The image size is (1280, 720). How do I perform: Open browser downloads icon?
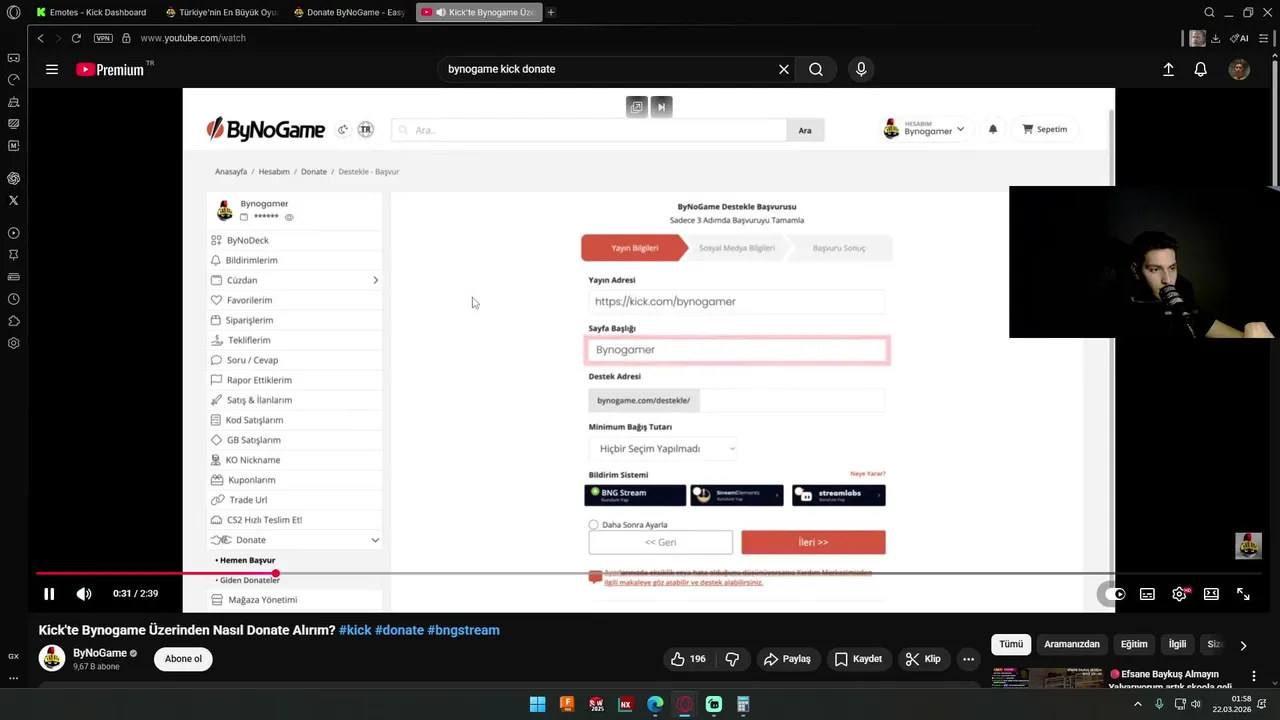point(1215,38)
